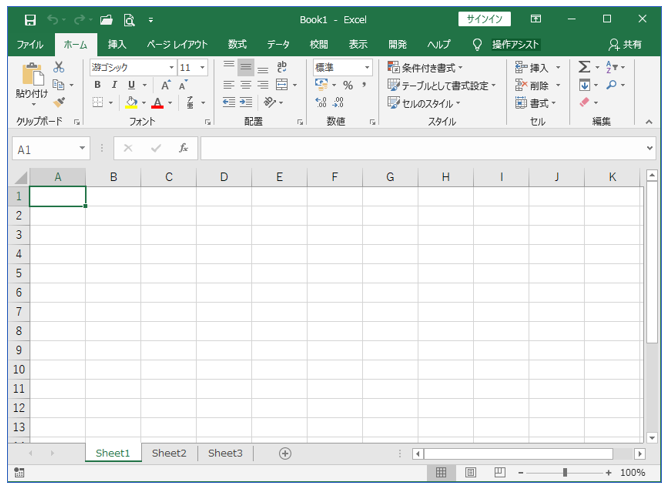Screen dimensions: 670x490
Task: Open fill color dropdown arrow
Action: (144, 103)
